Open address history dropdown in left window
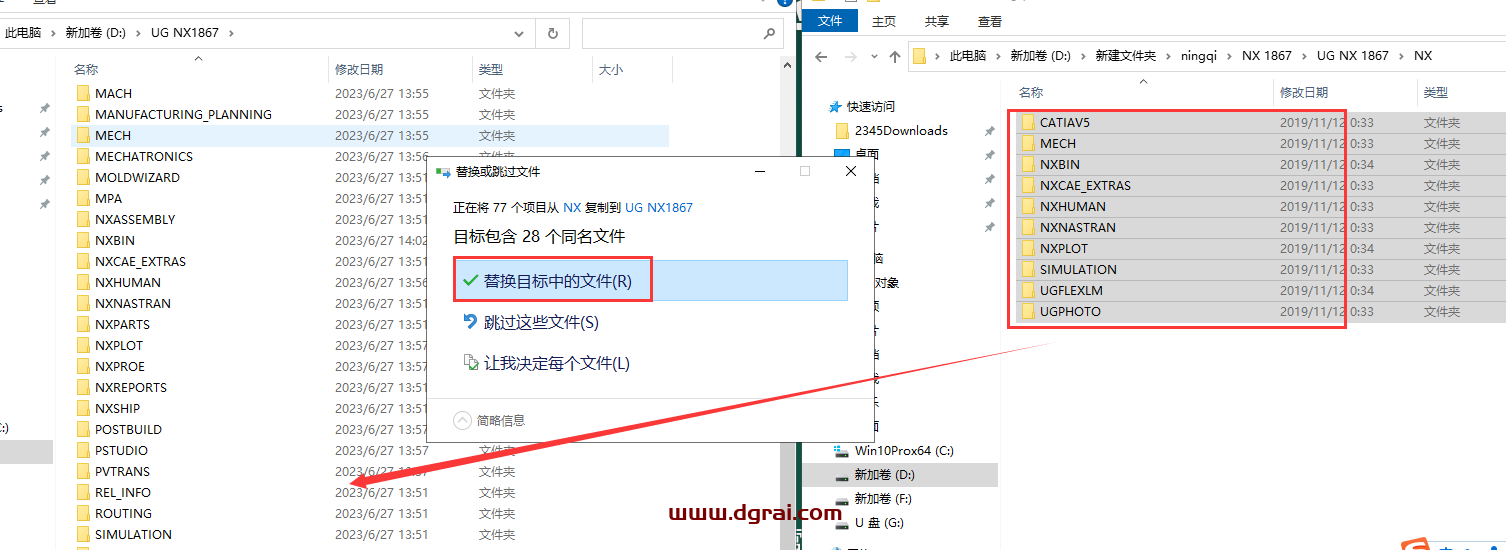Viewport: 1506px width, 550px height. [518, 33]
